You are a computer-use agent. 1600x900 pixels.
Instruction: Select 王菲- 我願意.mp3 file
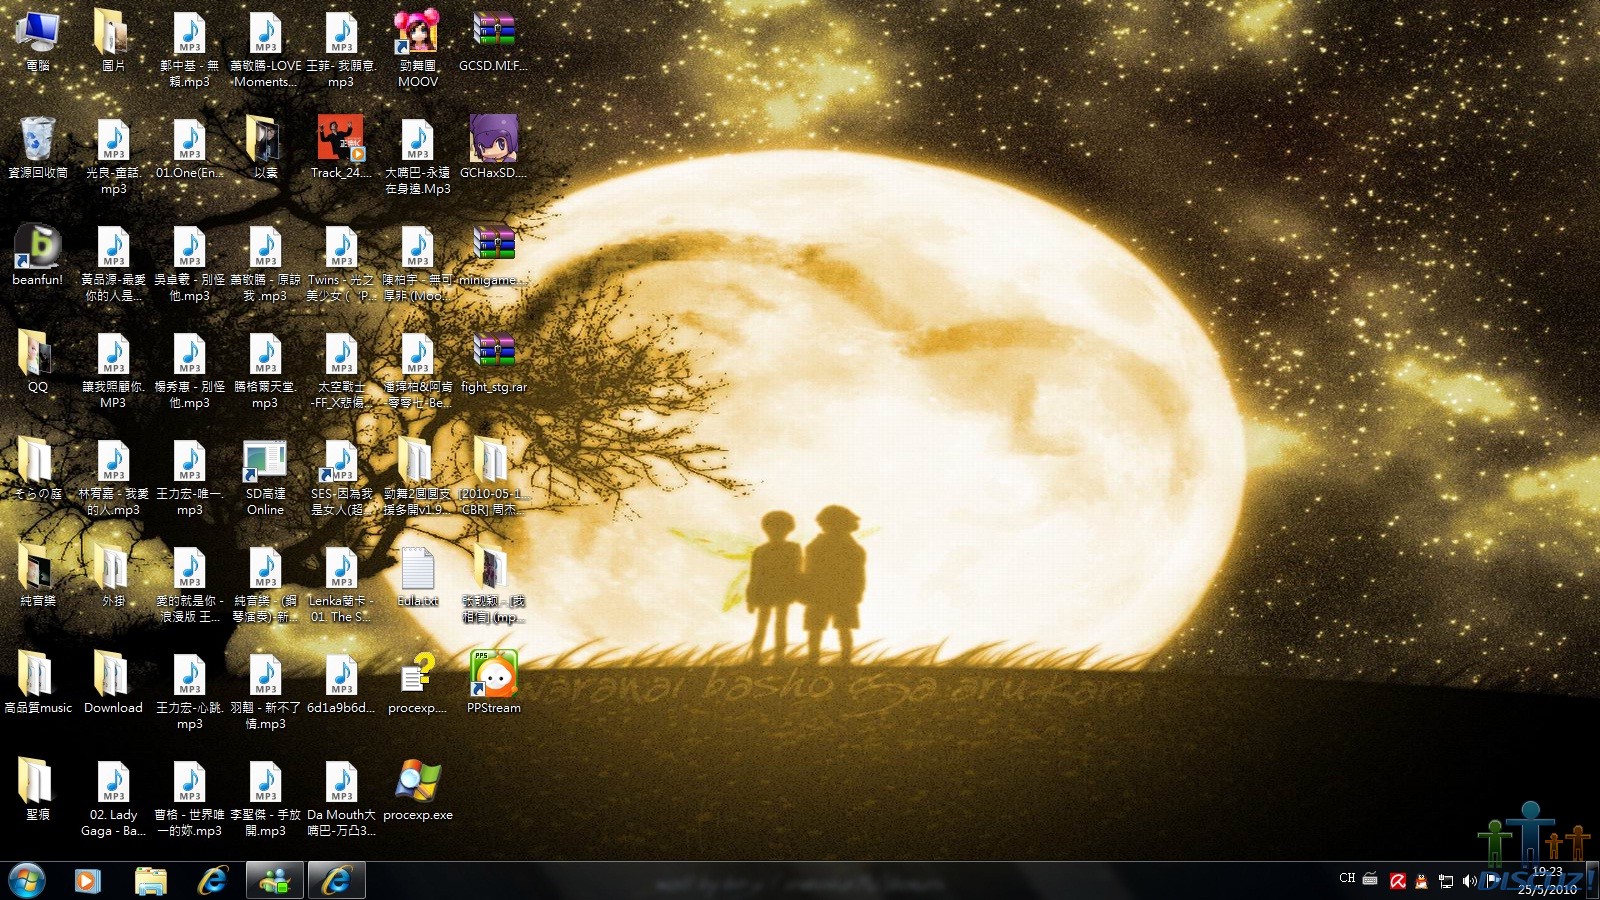[x=342, y=50]
